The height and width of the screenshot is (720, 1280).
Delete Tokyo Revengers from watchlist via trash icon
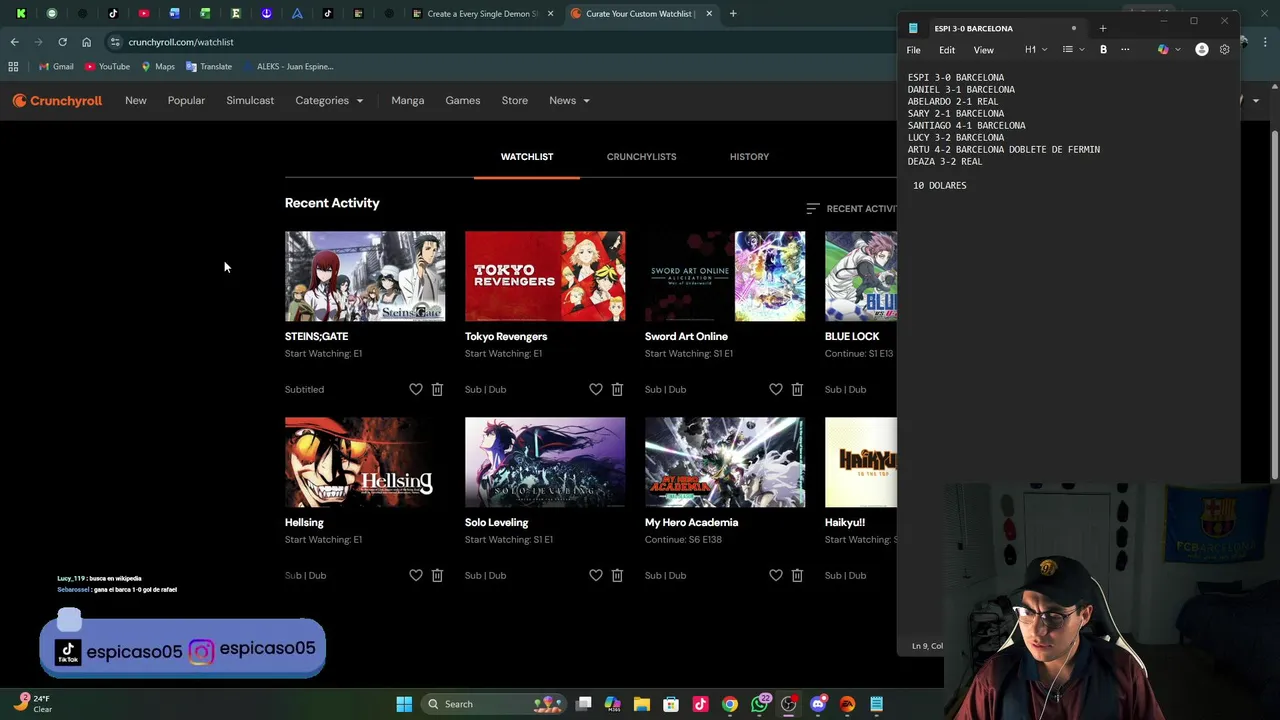[x=617, y=389]
